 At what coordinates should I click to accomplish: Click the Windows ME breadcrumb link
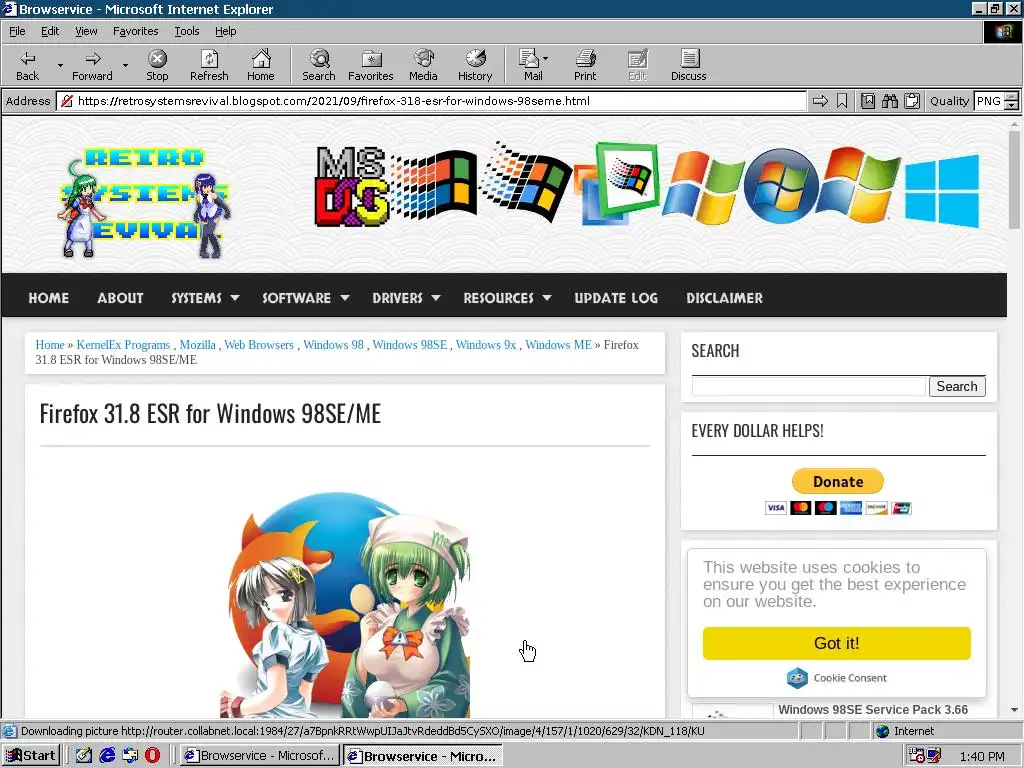point(558,345)
